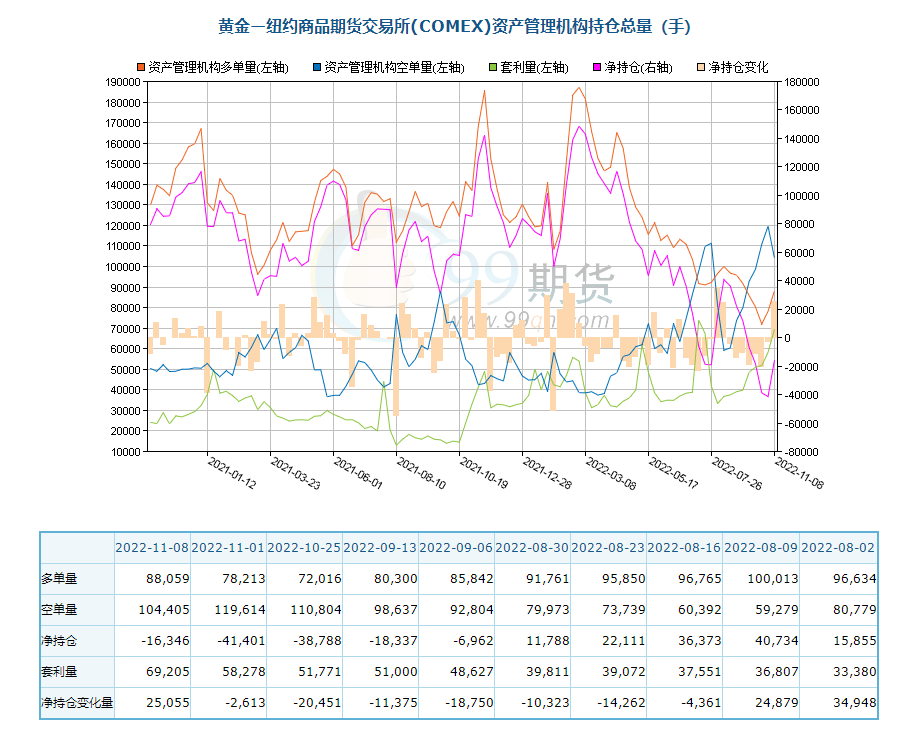Click the green 套利量 legend swatch

pos(492,67)
